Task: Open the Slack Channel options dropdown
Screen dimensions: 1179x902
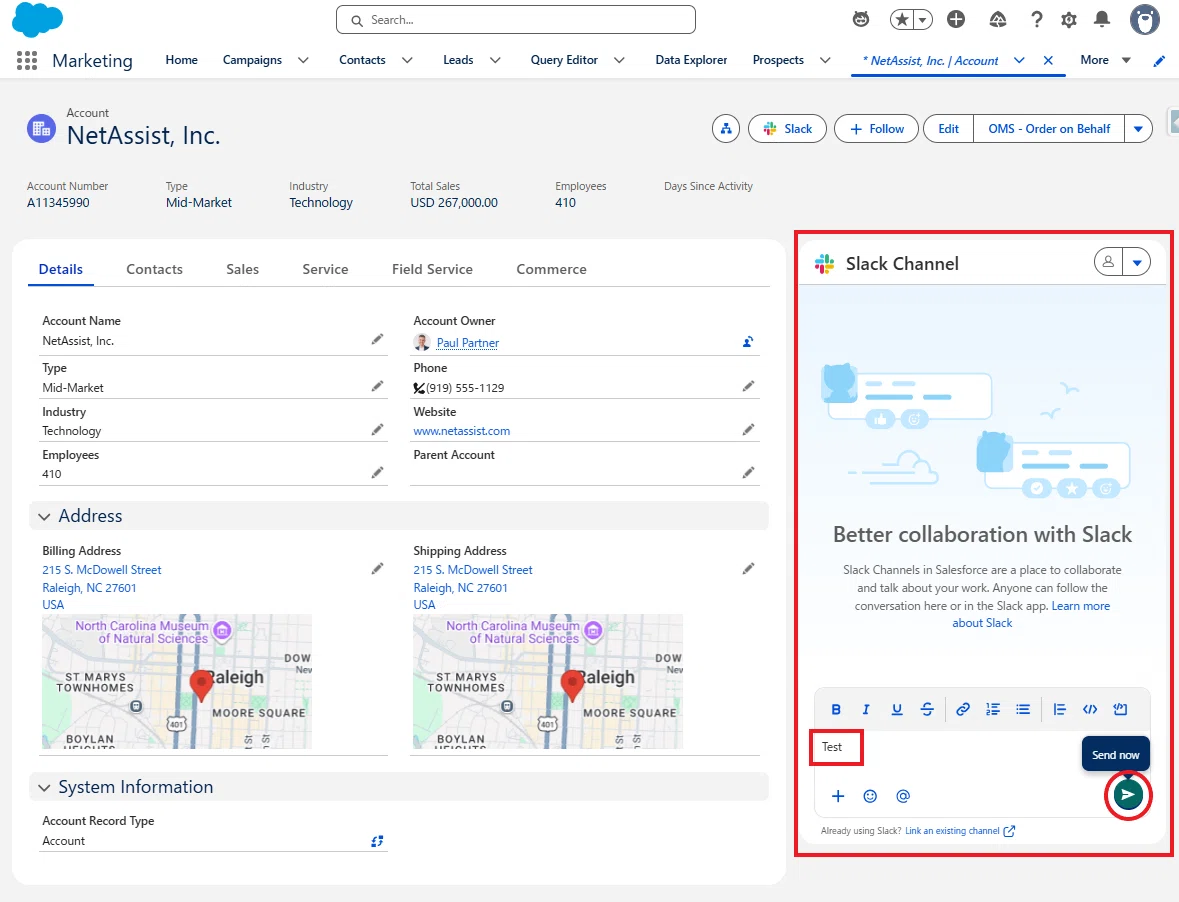Action: [x=1137, y=262]
